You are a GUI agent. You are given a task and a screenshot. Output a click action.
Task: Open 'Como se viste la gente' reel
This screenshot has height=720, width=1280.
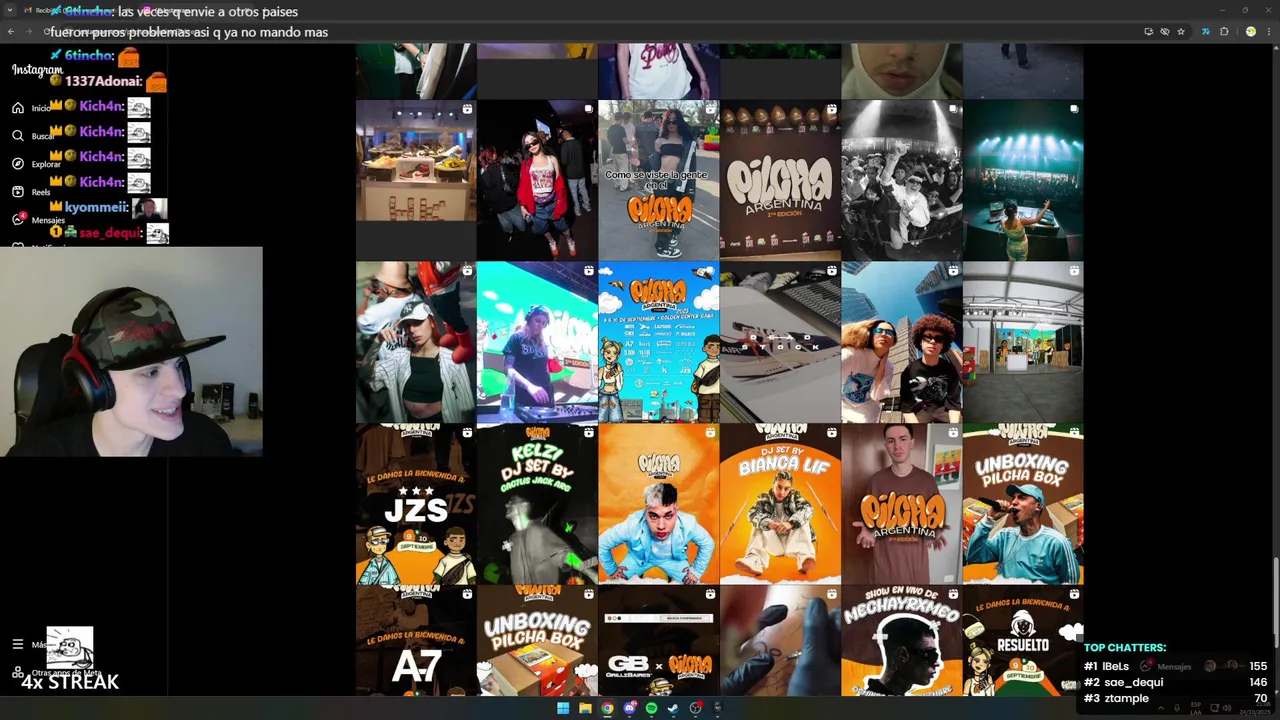(658, 180)
